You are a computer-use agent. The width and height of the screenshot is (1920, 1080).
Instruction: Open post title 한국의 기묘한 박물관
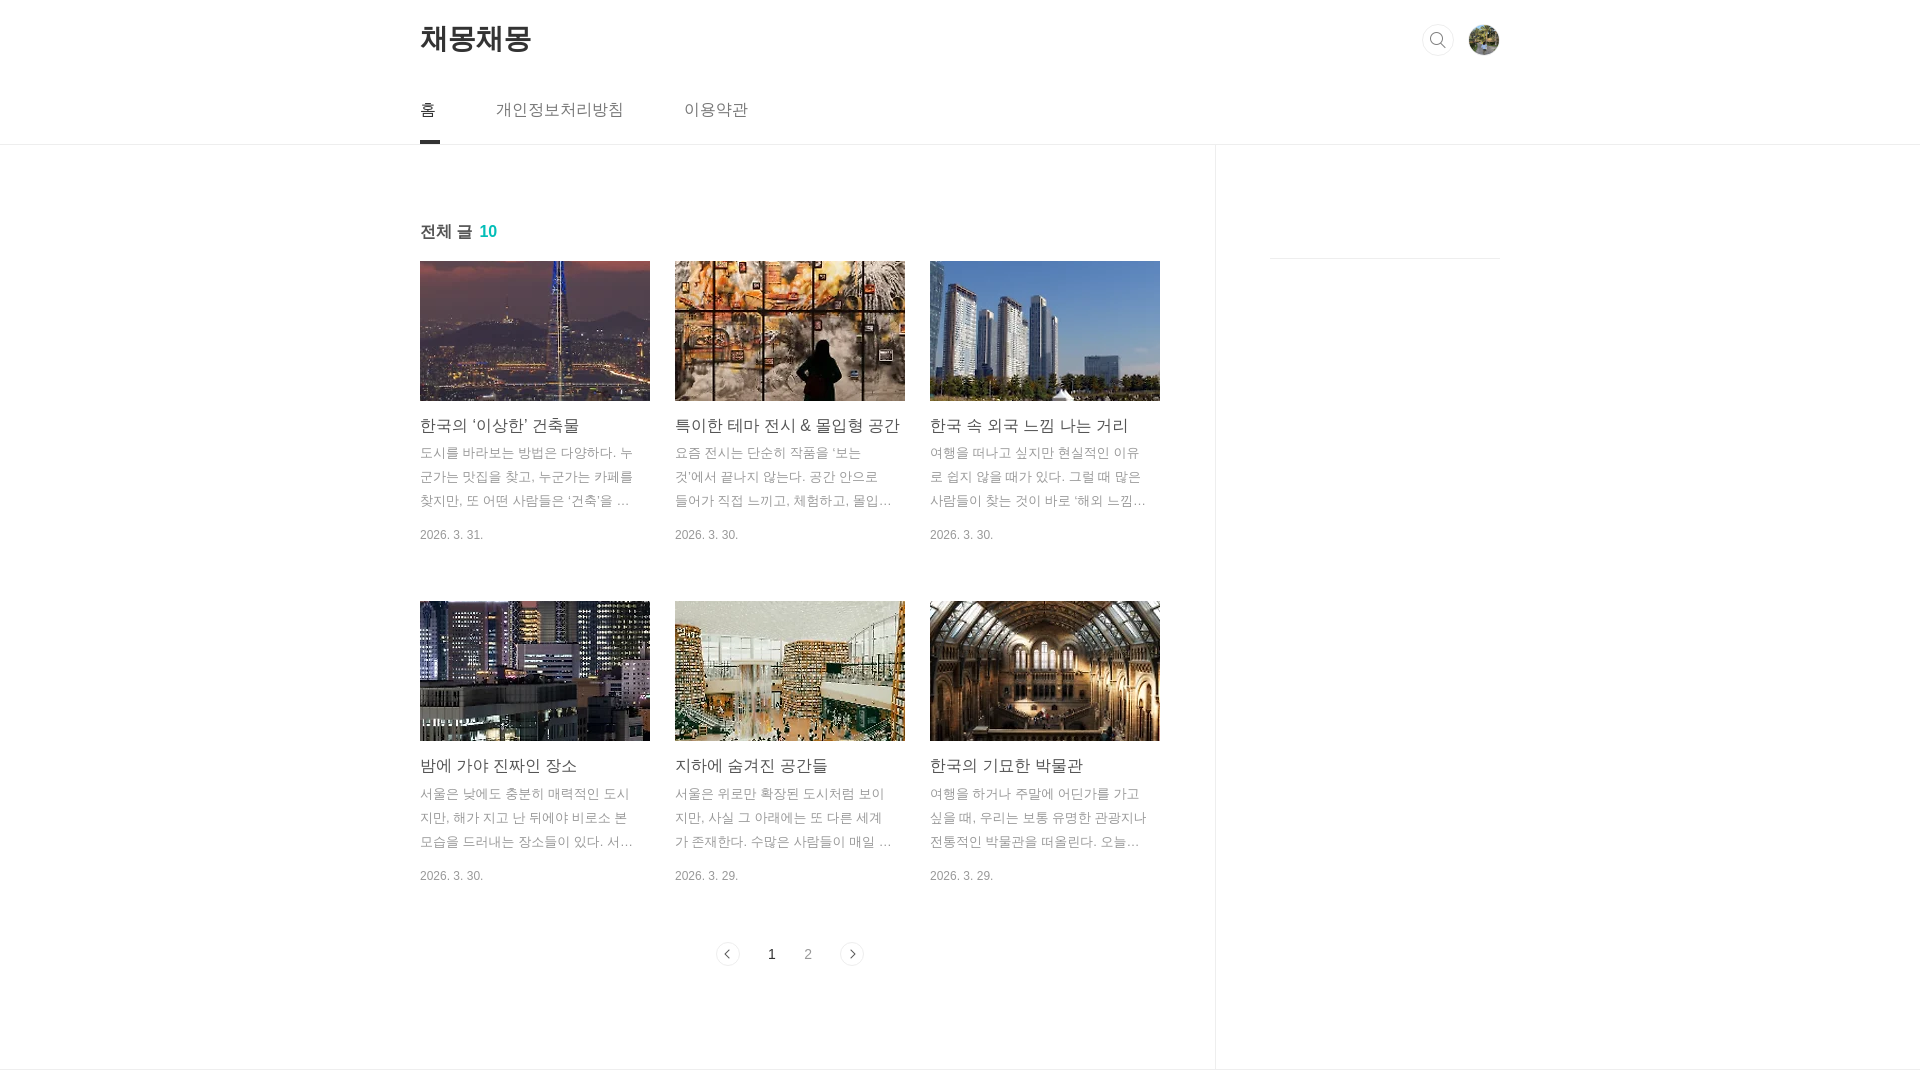point(1007,766)
